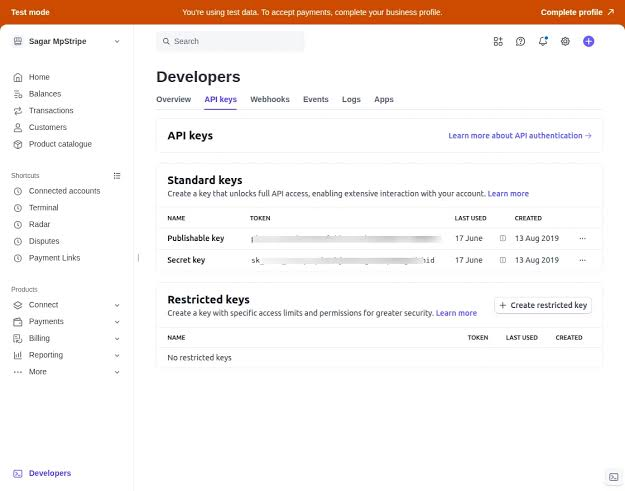This screenshot has height=491, width=625.
Task: Open Learn more about API authentication link
Action: tap(520, 136)
